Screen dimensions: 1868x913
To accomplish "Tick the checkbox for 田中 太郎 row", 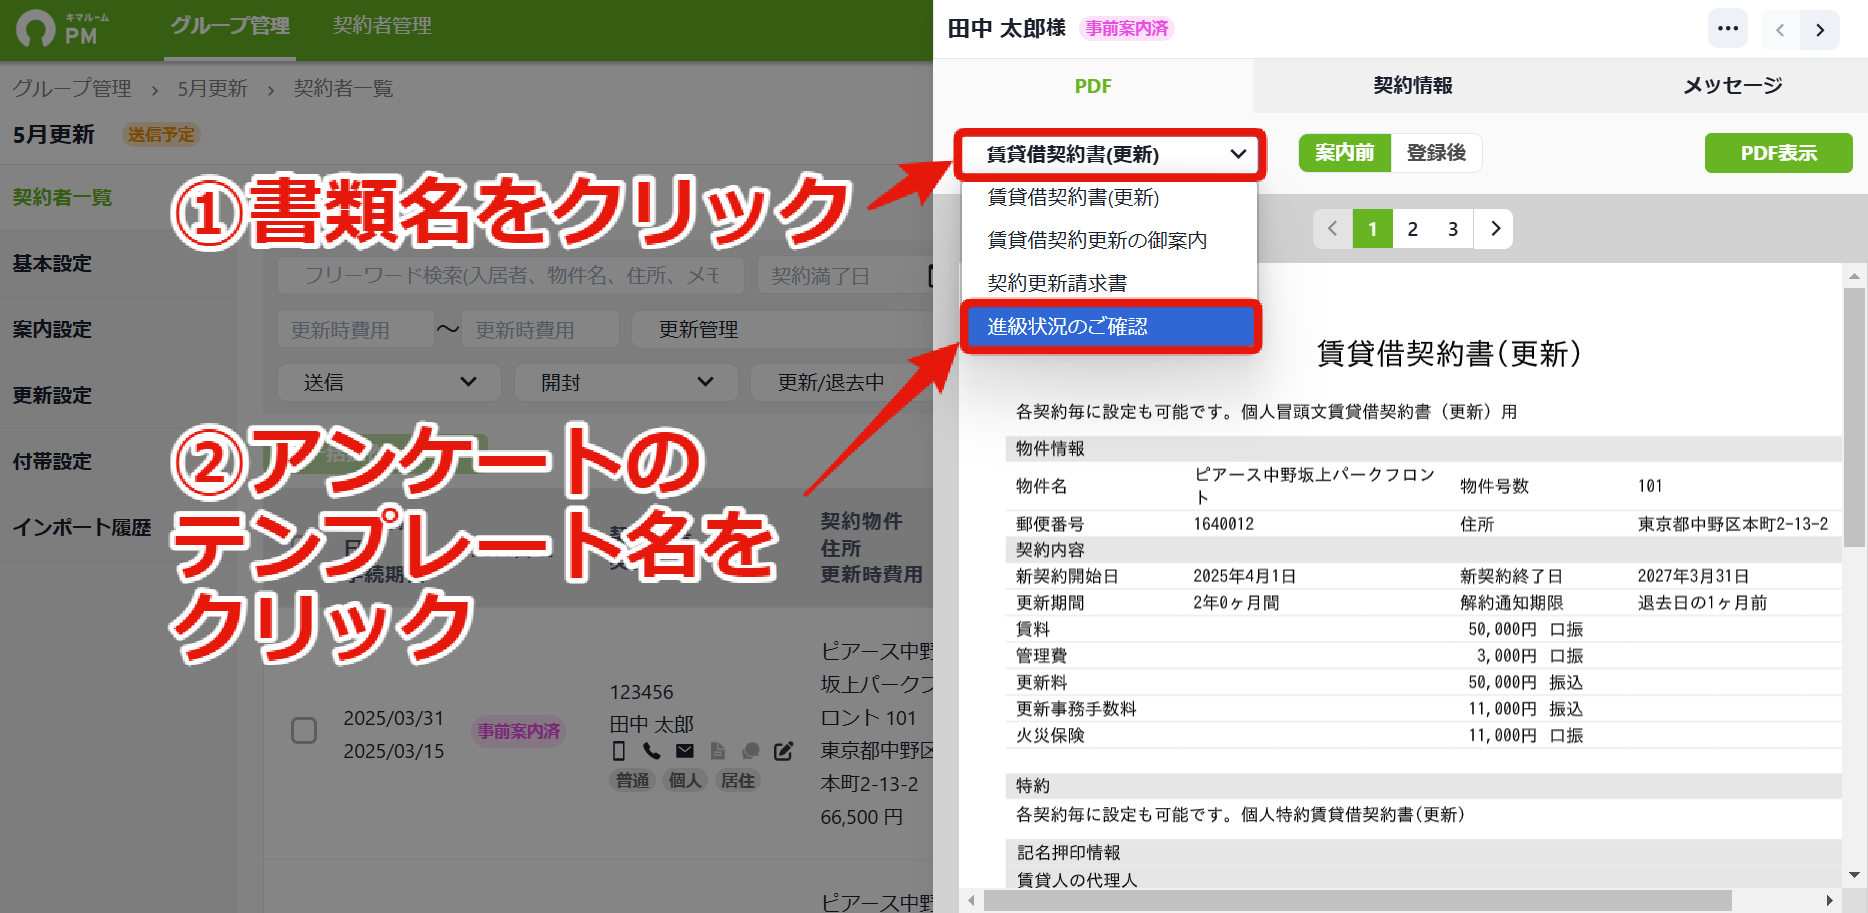I will coord(304,731).
